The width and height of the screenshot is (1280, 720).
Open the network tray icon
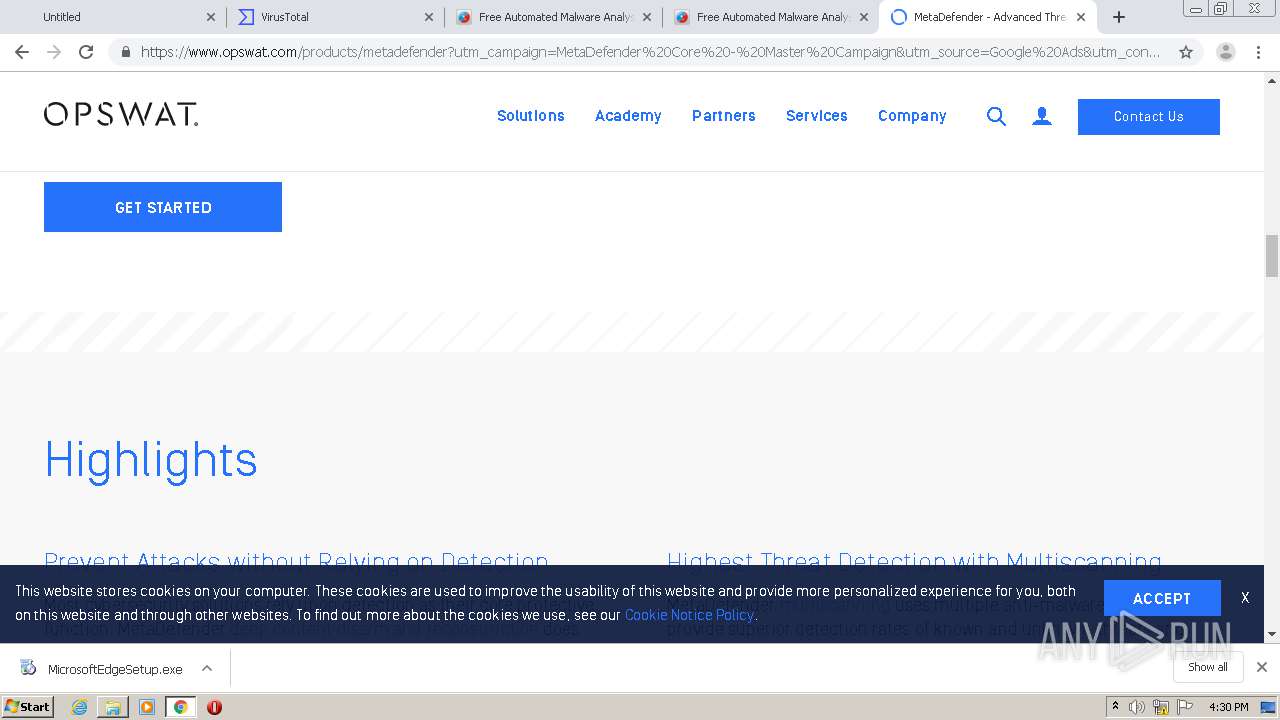(x=1161, y=707)
